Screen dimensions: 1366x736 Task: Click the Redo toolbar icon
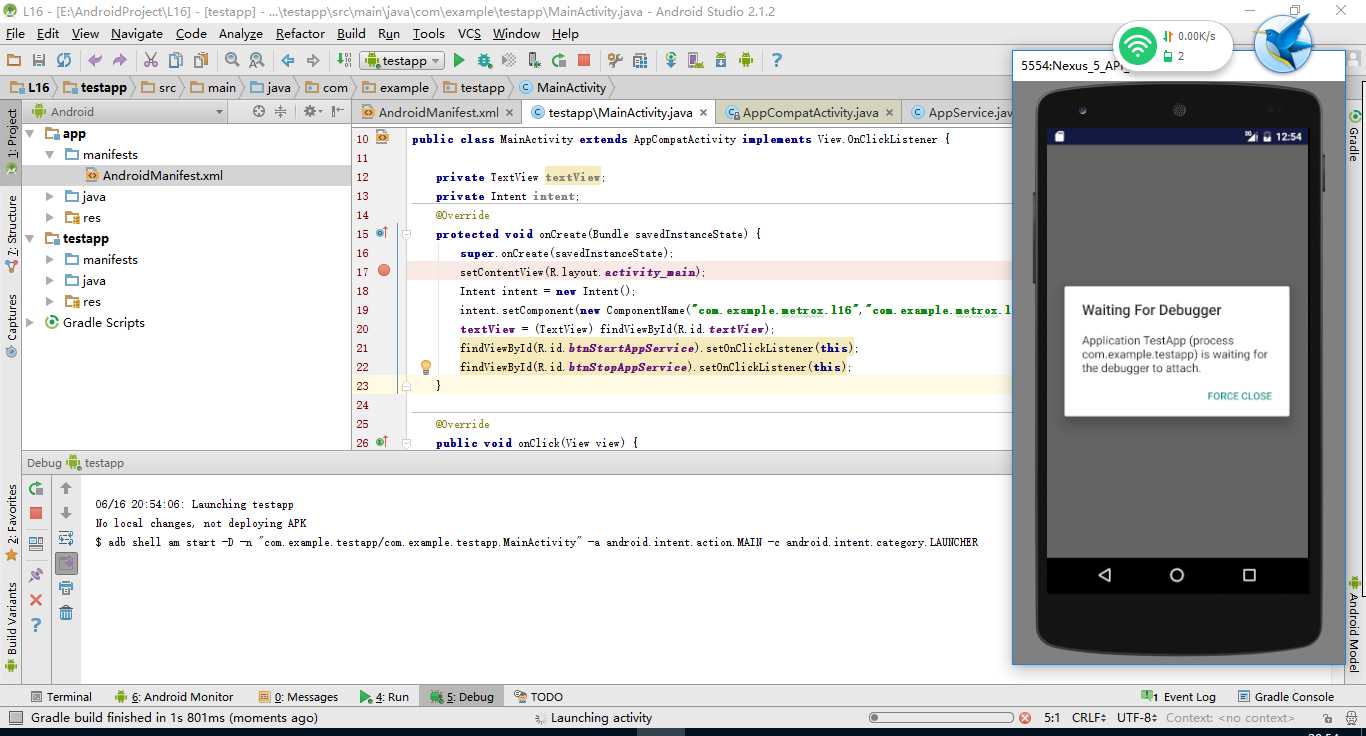[x=120, y=60]
